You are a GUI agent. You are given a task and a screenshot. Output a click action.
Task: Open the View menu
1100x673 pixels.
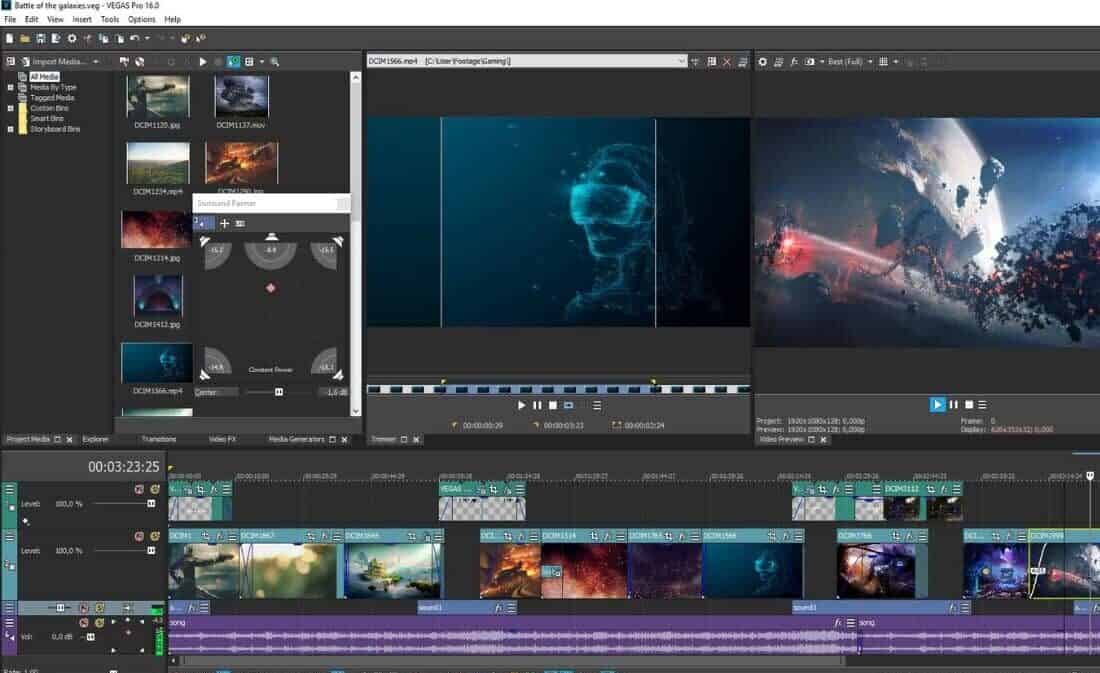[x=55, y=20]
